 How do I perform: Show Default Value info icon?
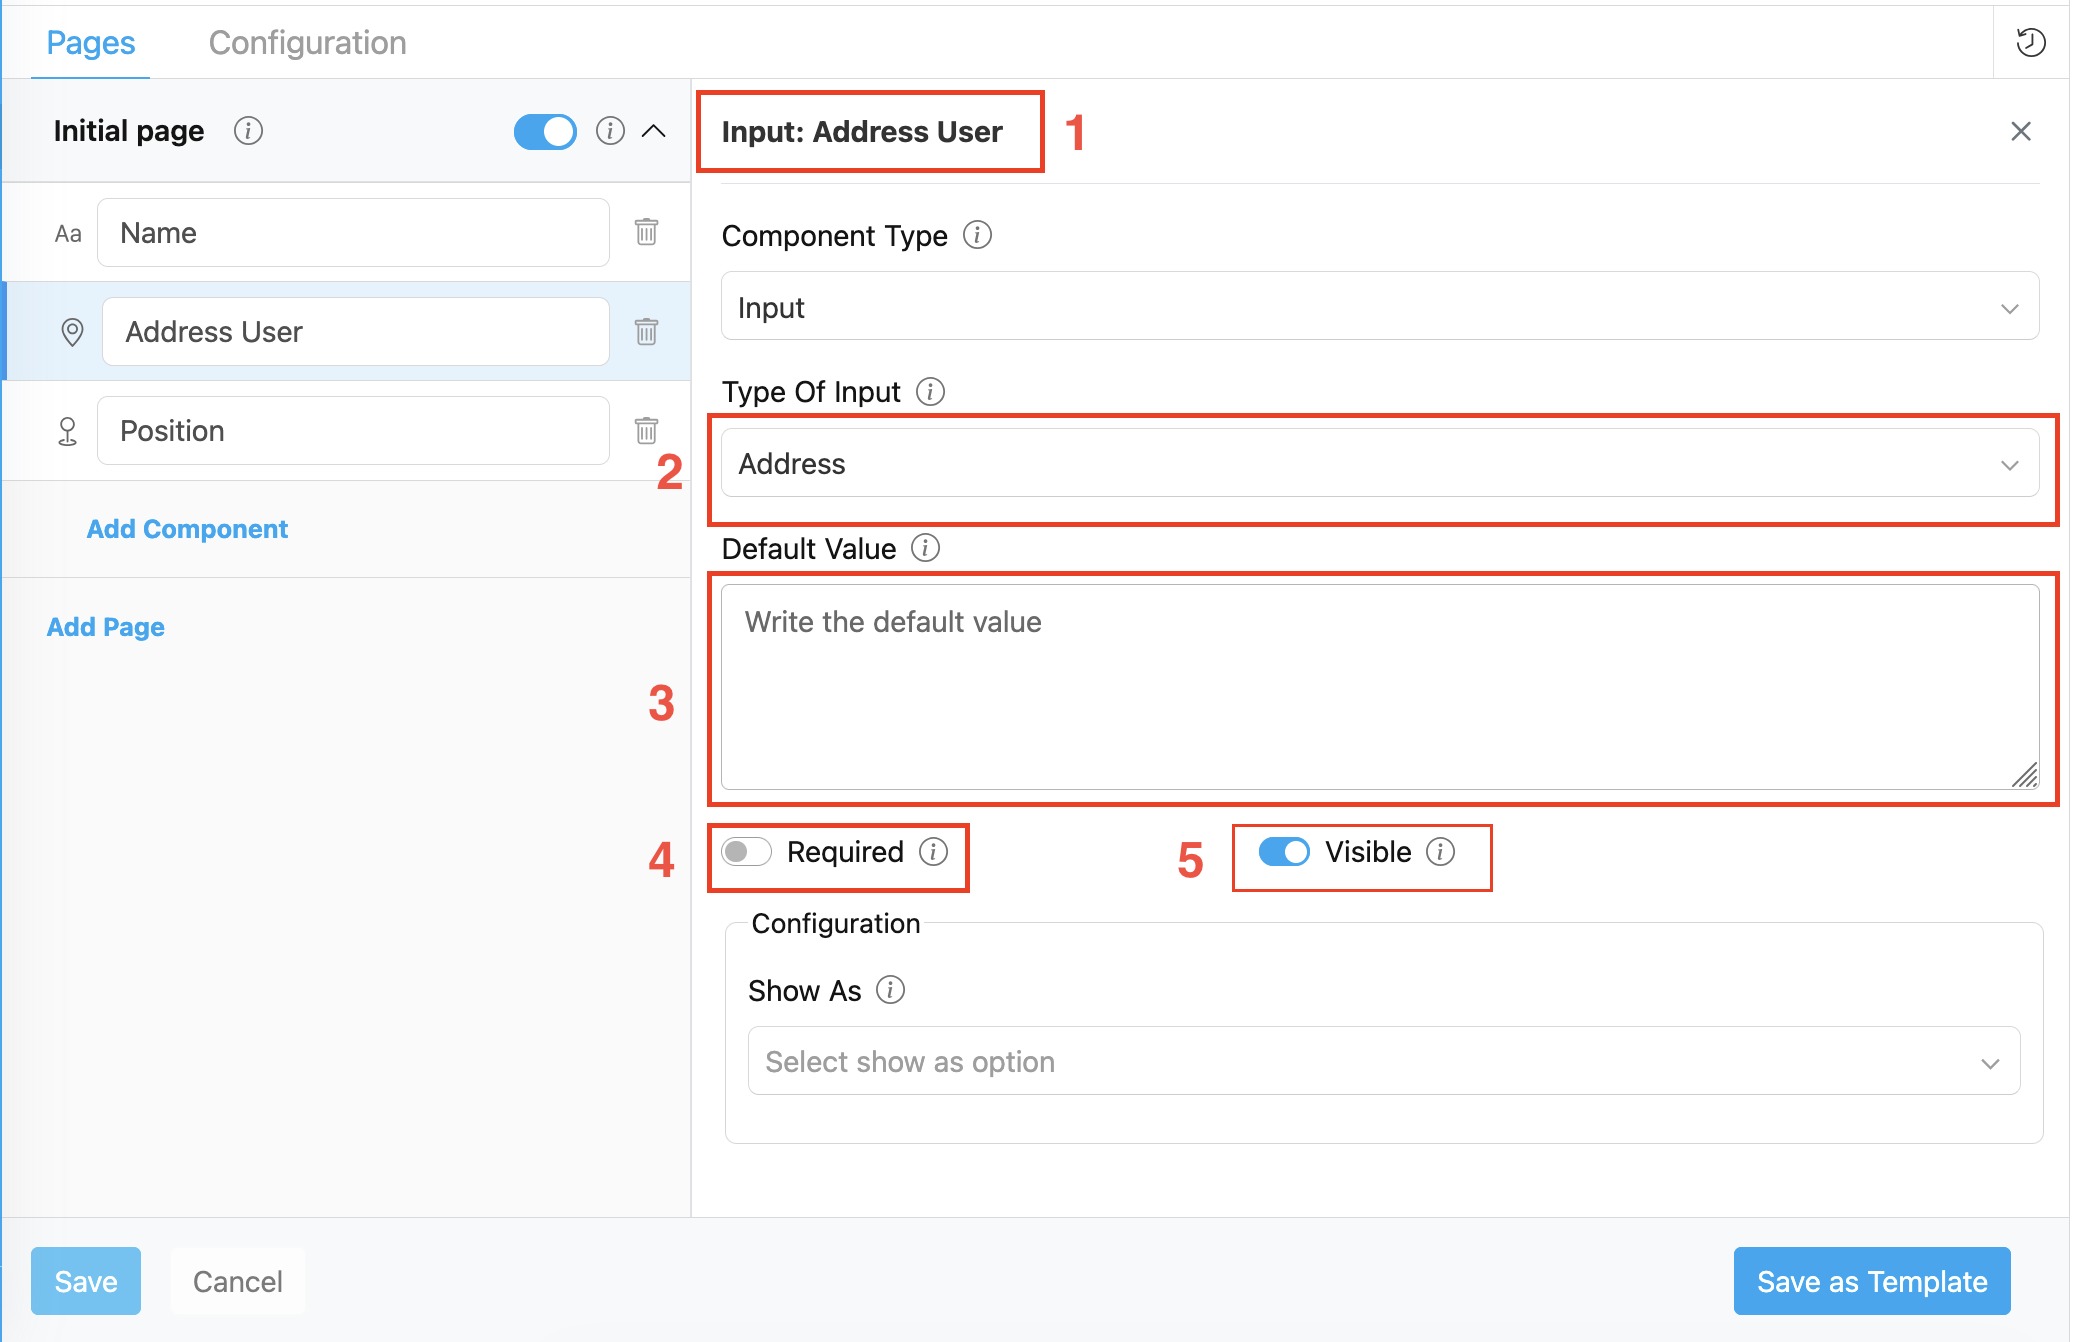[x=925, y=548]
